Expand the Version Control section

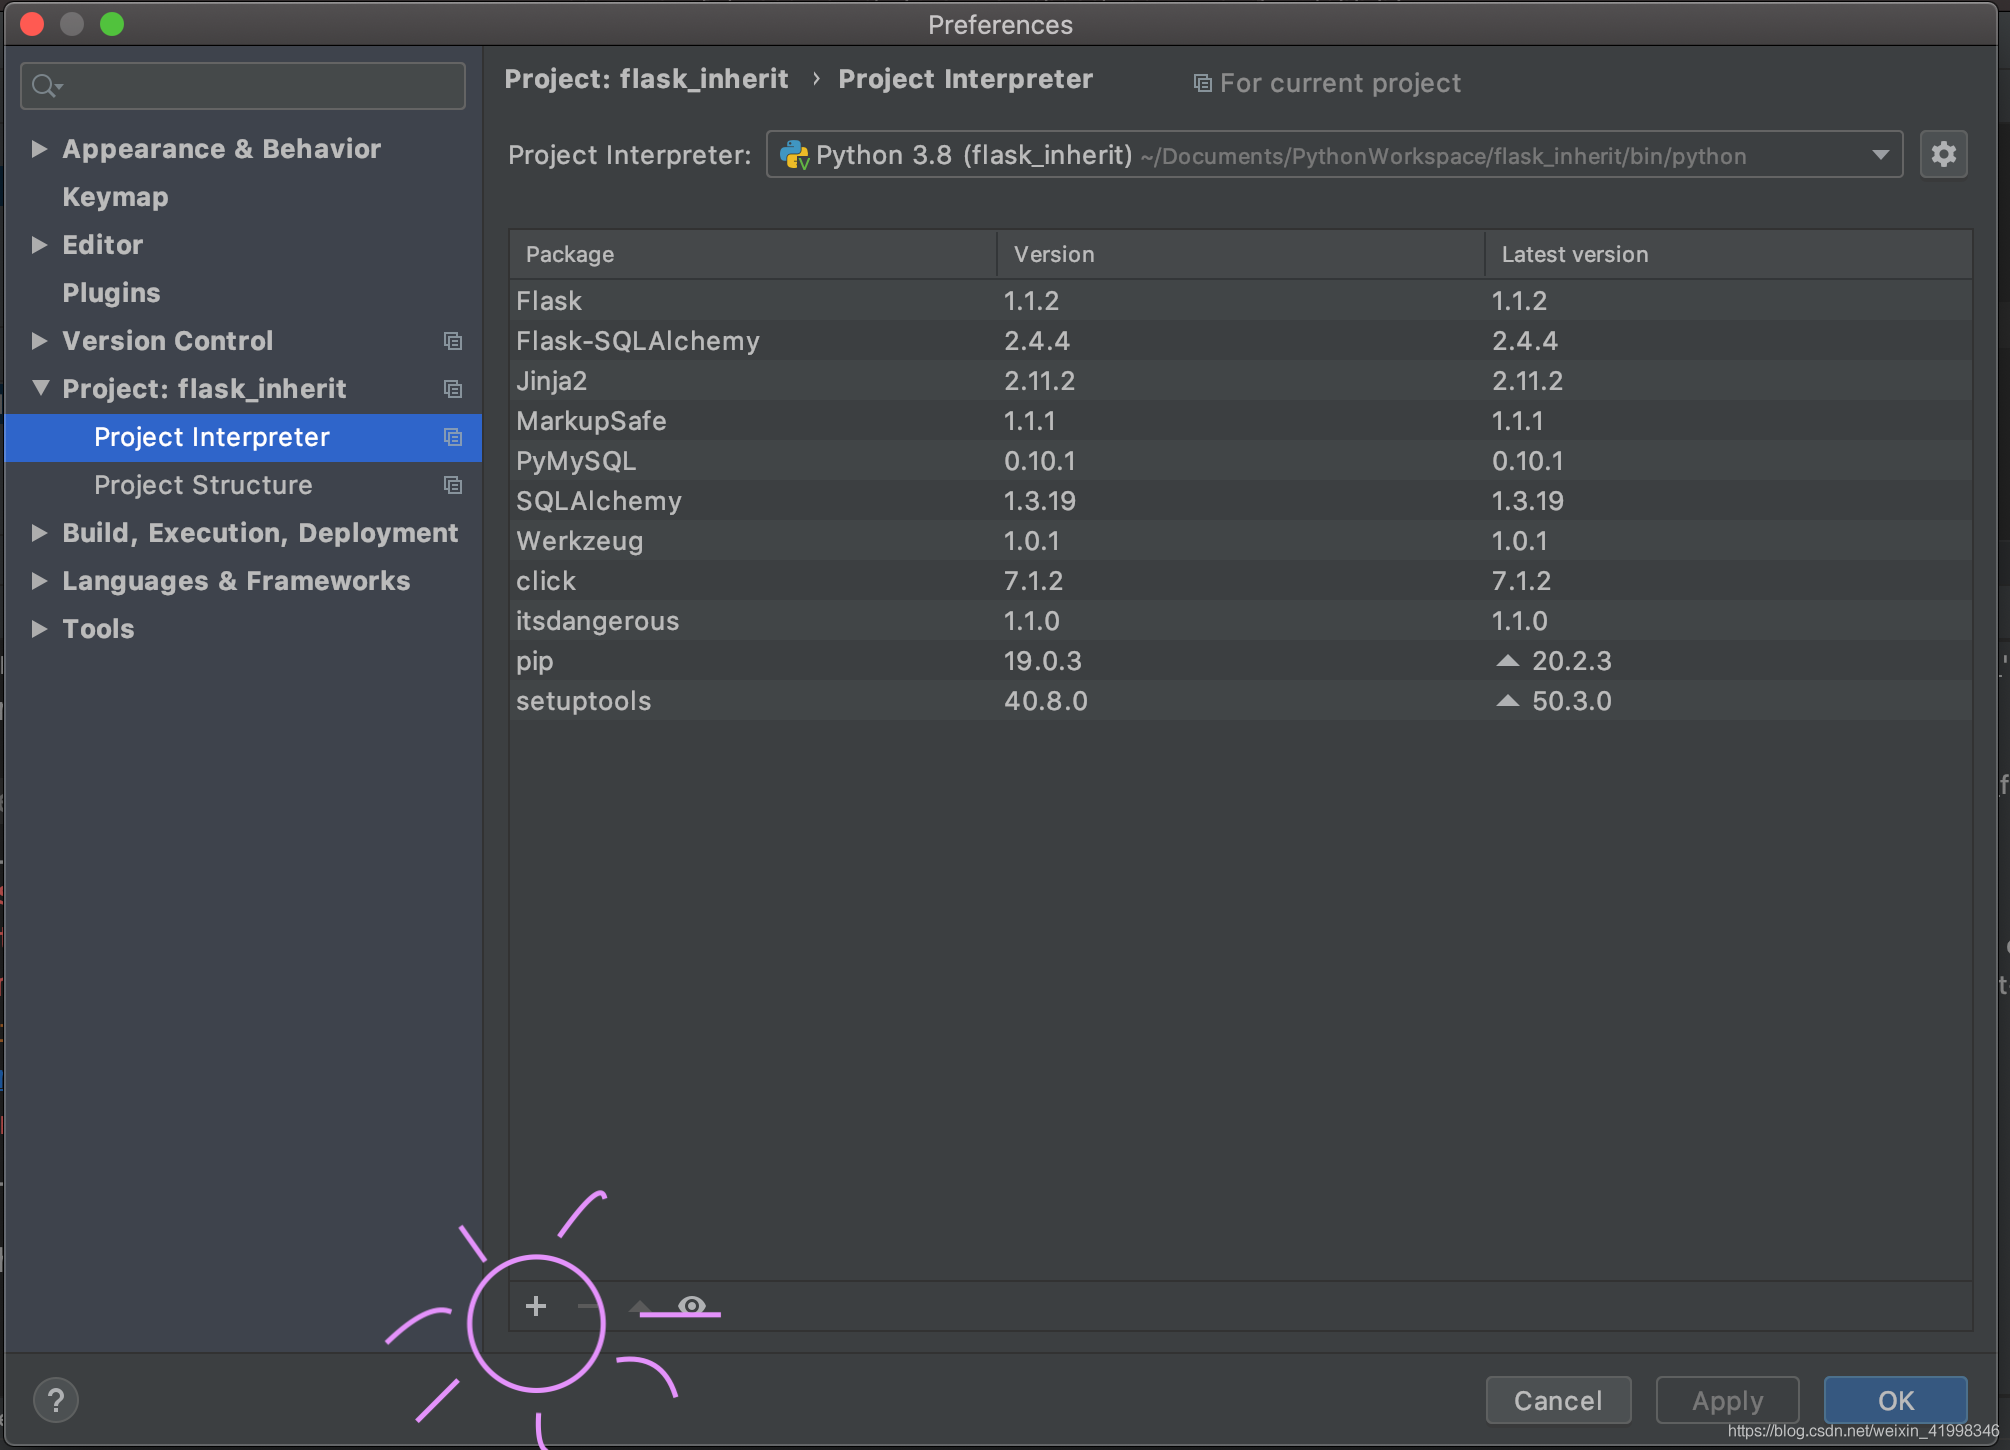point(39,341)
